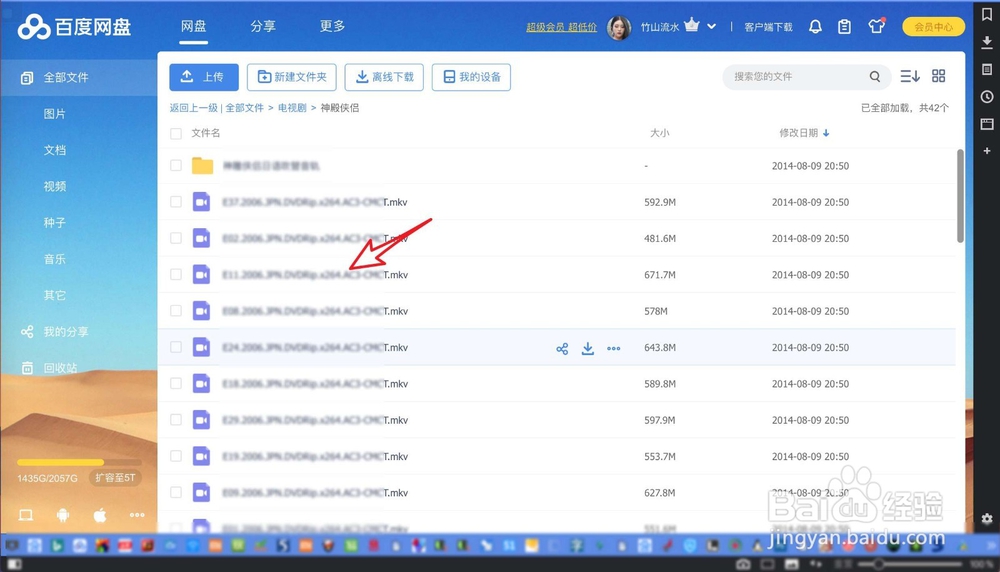Click the 离线下载 button
The height and width of the screenshot is (572, 1000).
point(384,77)
